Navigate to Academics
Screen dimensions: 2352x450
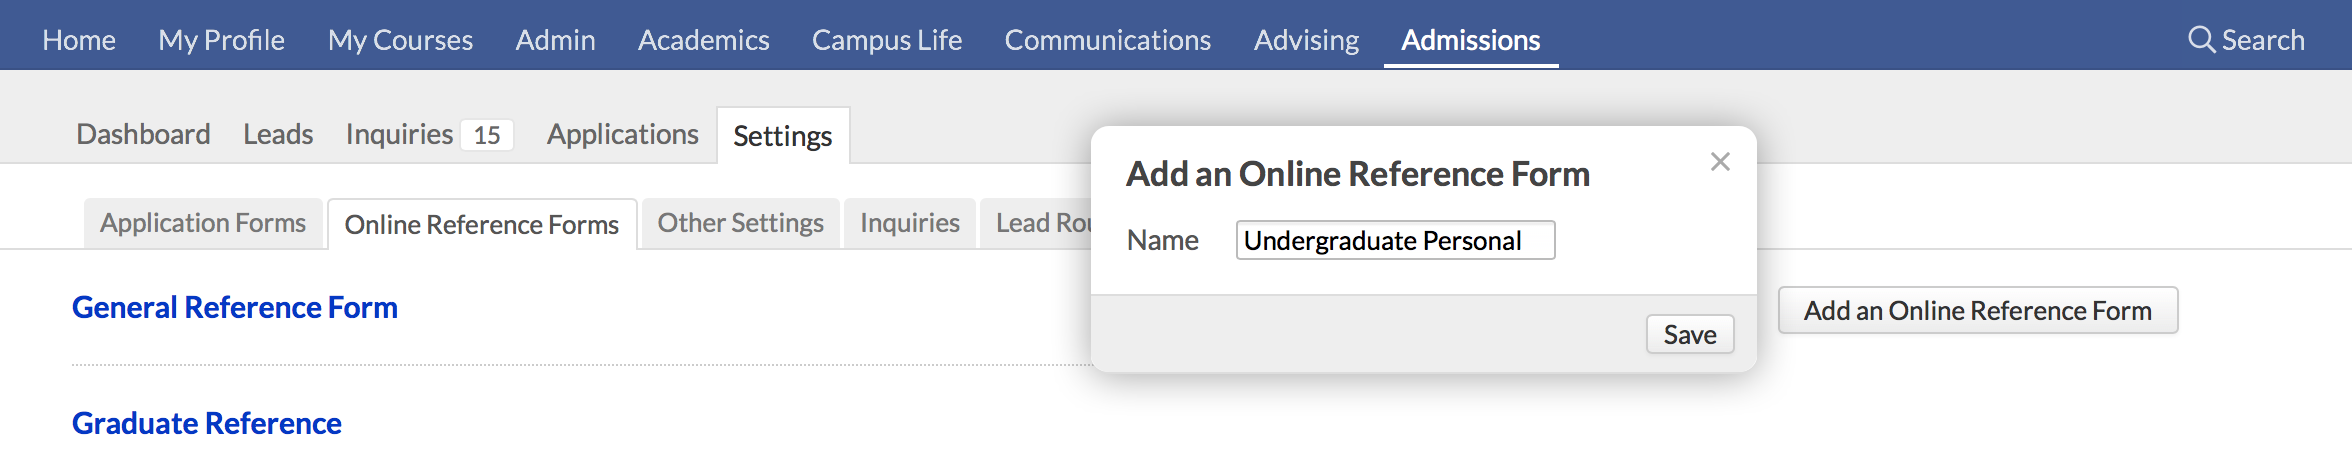tap(704, 40)
